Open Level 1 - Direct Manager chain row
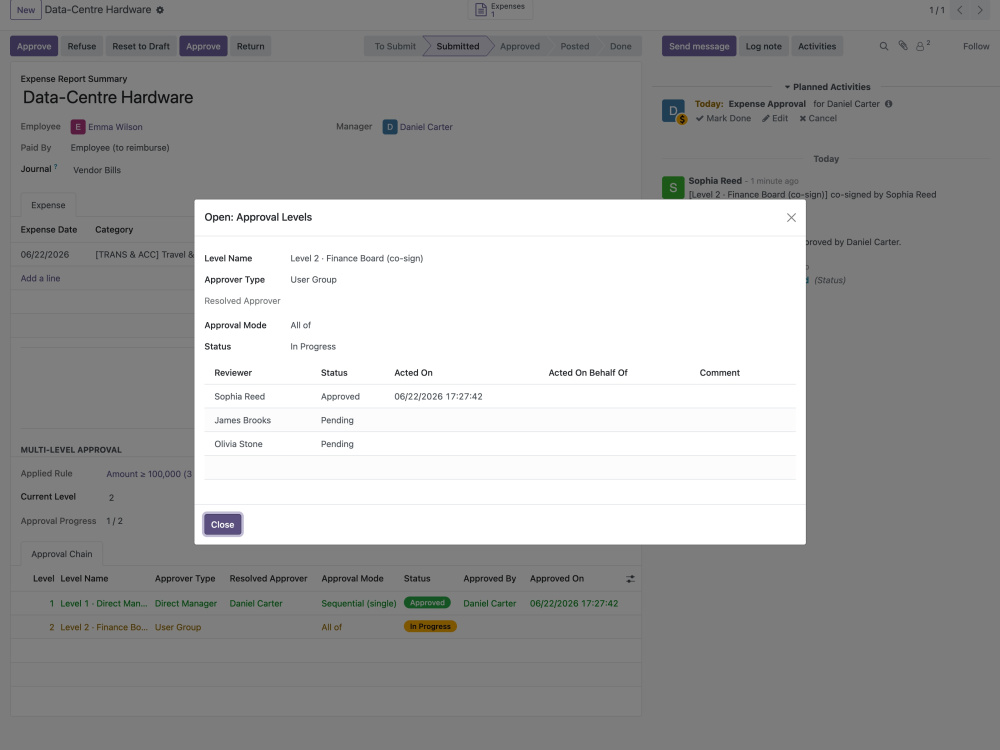The height and width of the screenshot is (750, 1000). 325,603
